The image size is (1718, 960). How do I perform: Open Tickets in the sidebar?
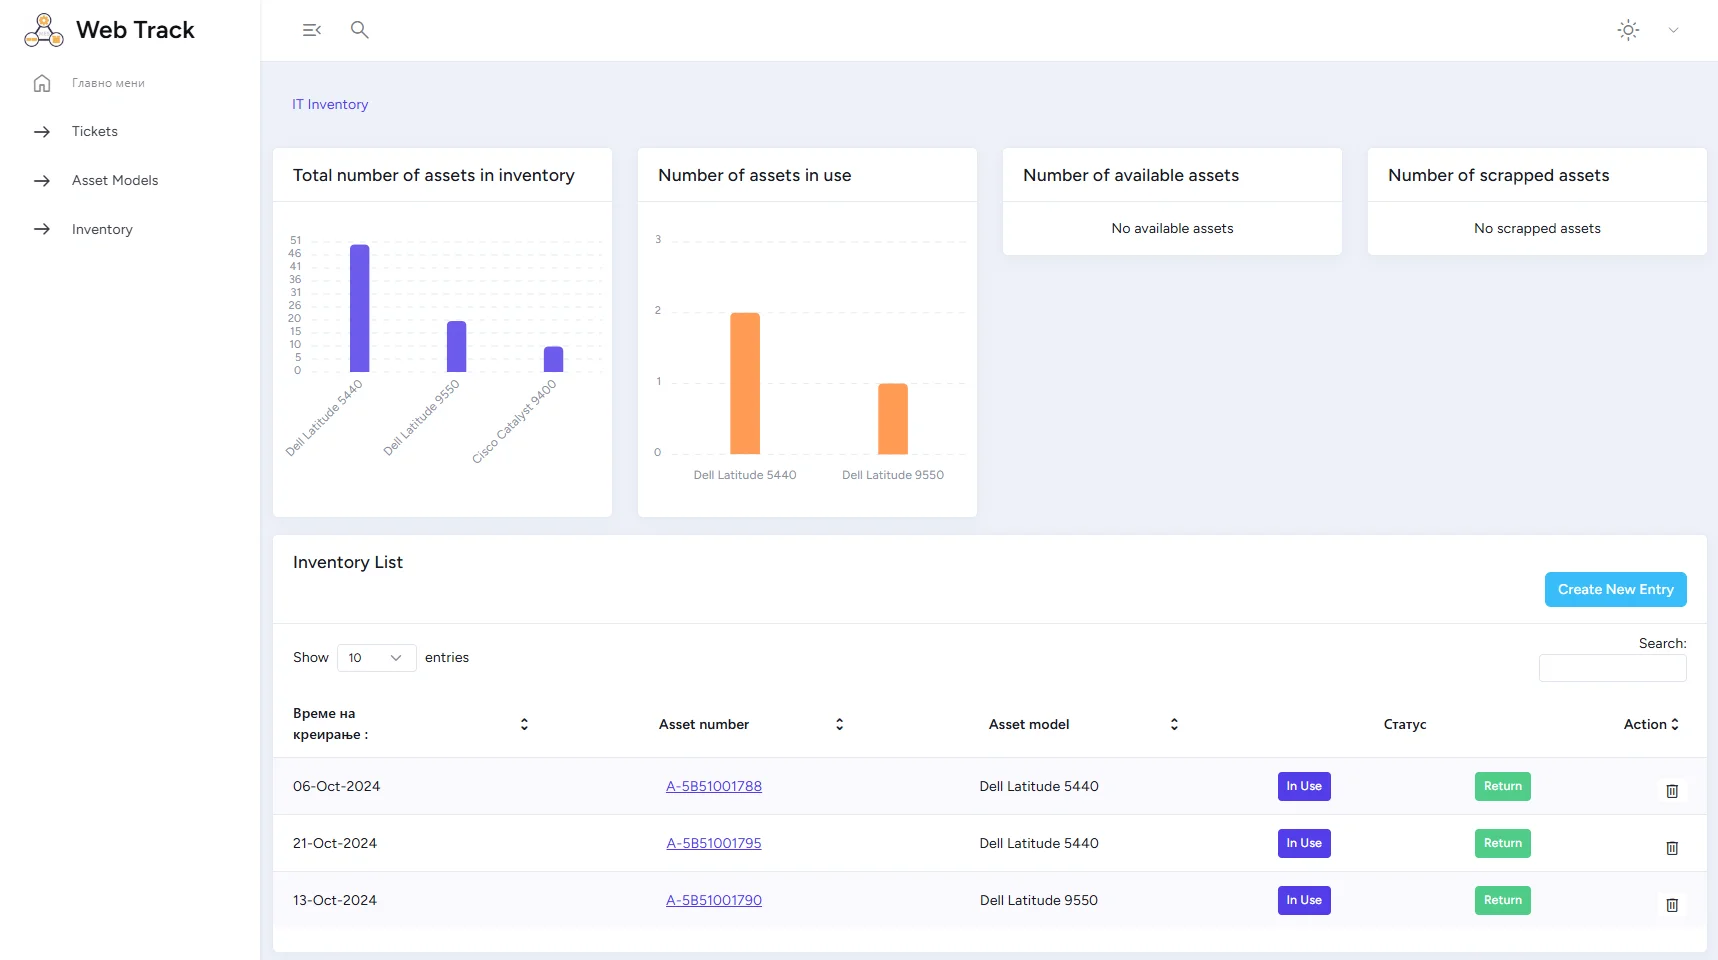click(94, 132)
